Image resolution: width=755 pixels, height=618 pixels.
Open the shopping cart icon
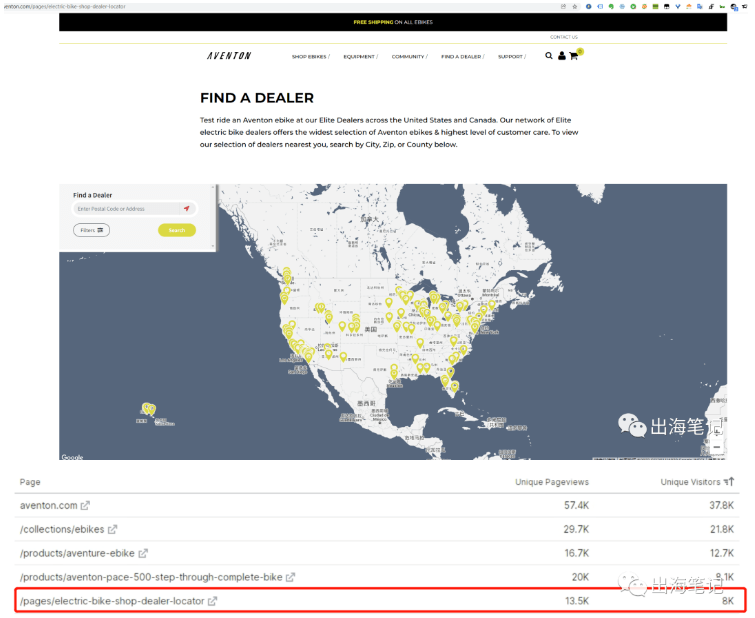click(574, 56)
